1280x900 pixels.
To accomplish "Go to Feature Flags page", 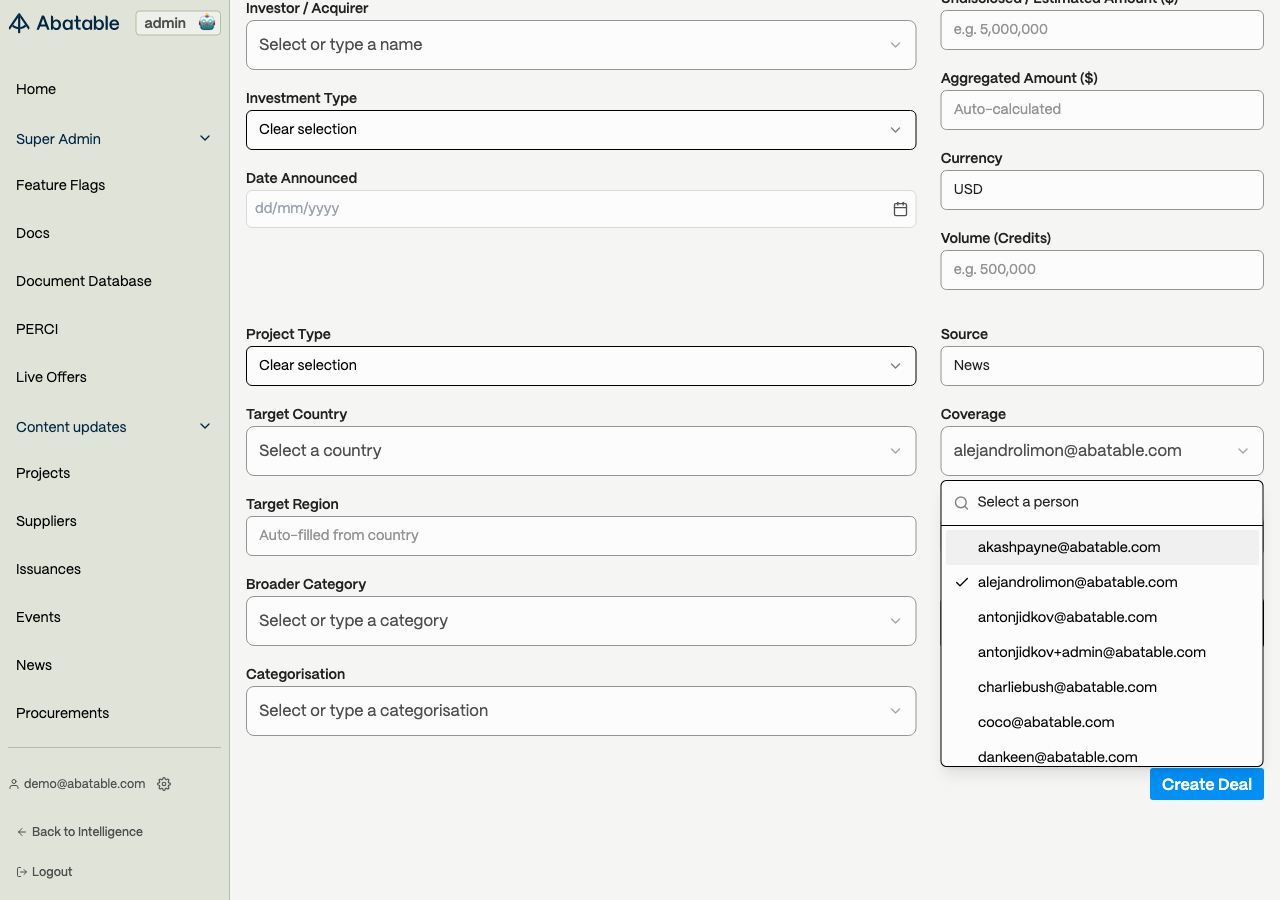I will (61, 185).
